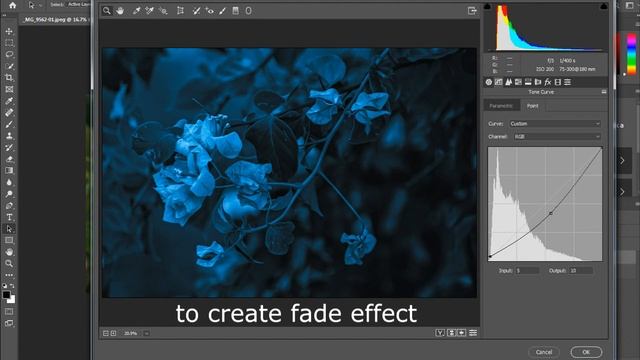The width and height of the screenshot is (640, 360).
Task: Open the Tone Curve panel options menu
Action: pyautogui.click(x=604, y=92)
